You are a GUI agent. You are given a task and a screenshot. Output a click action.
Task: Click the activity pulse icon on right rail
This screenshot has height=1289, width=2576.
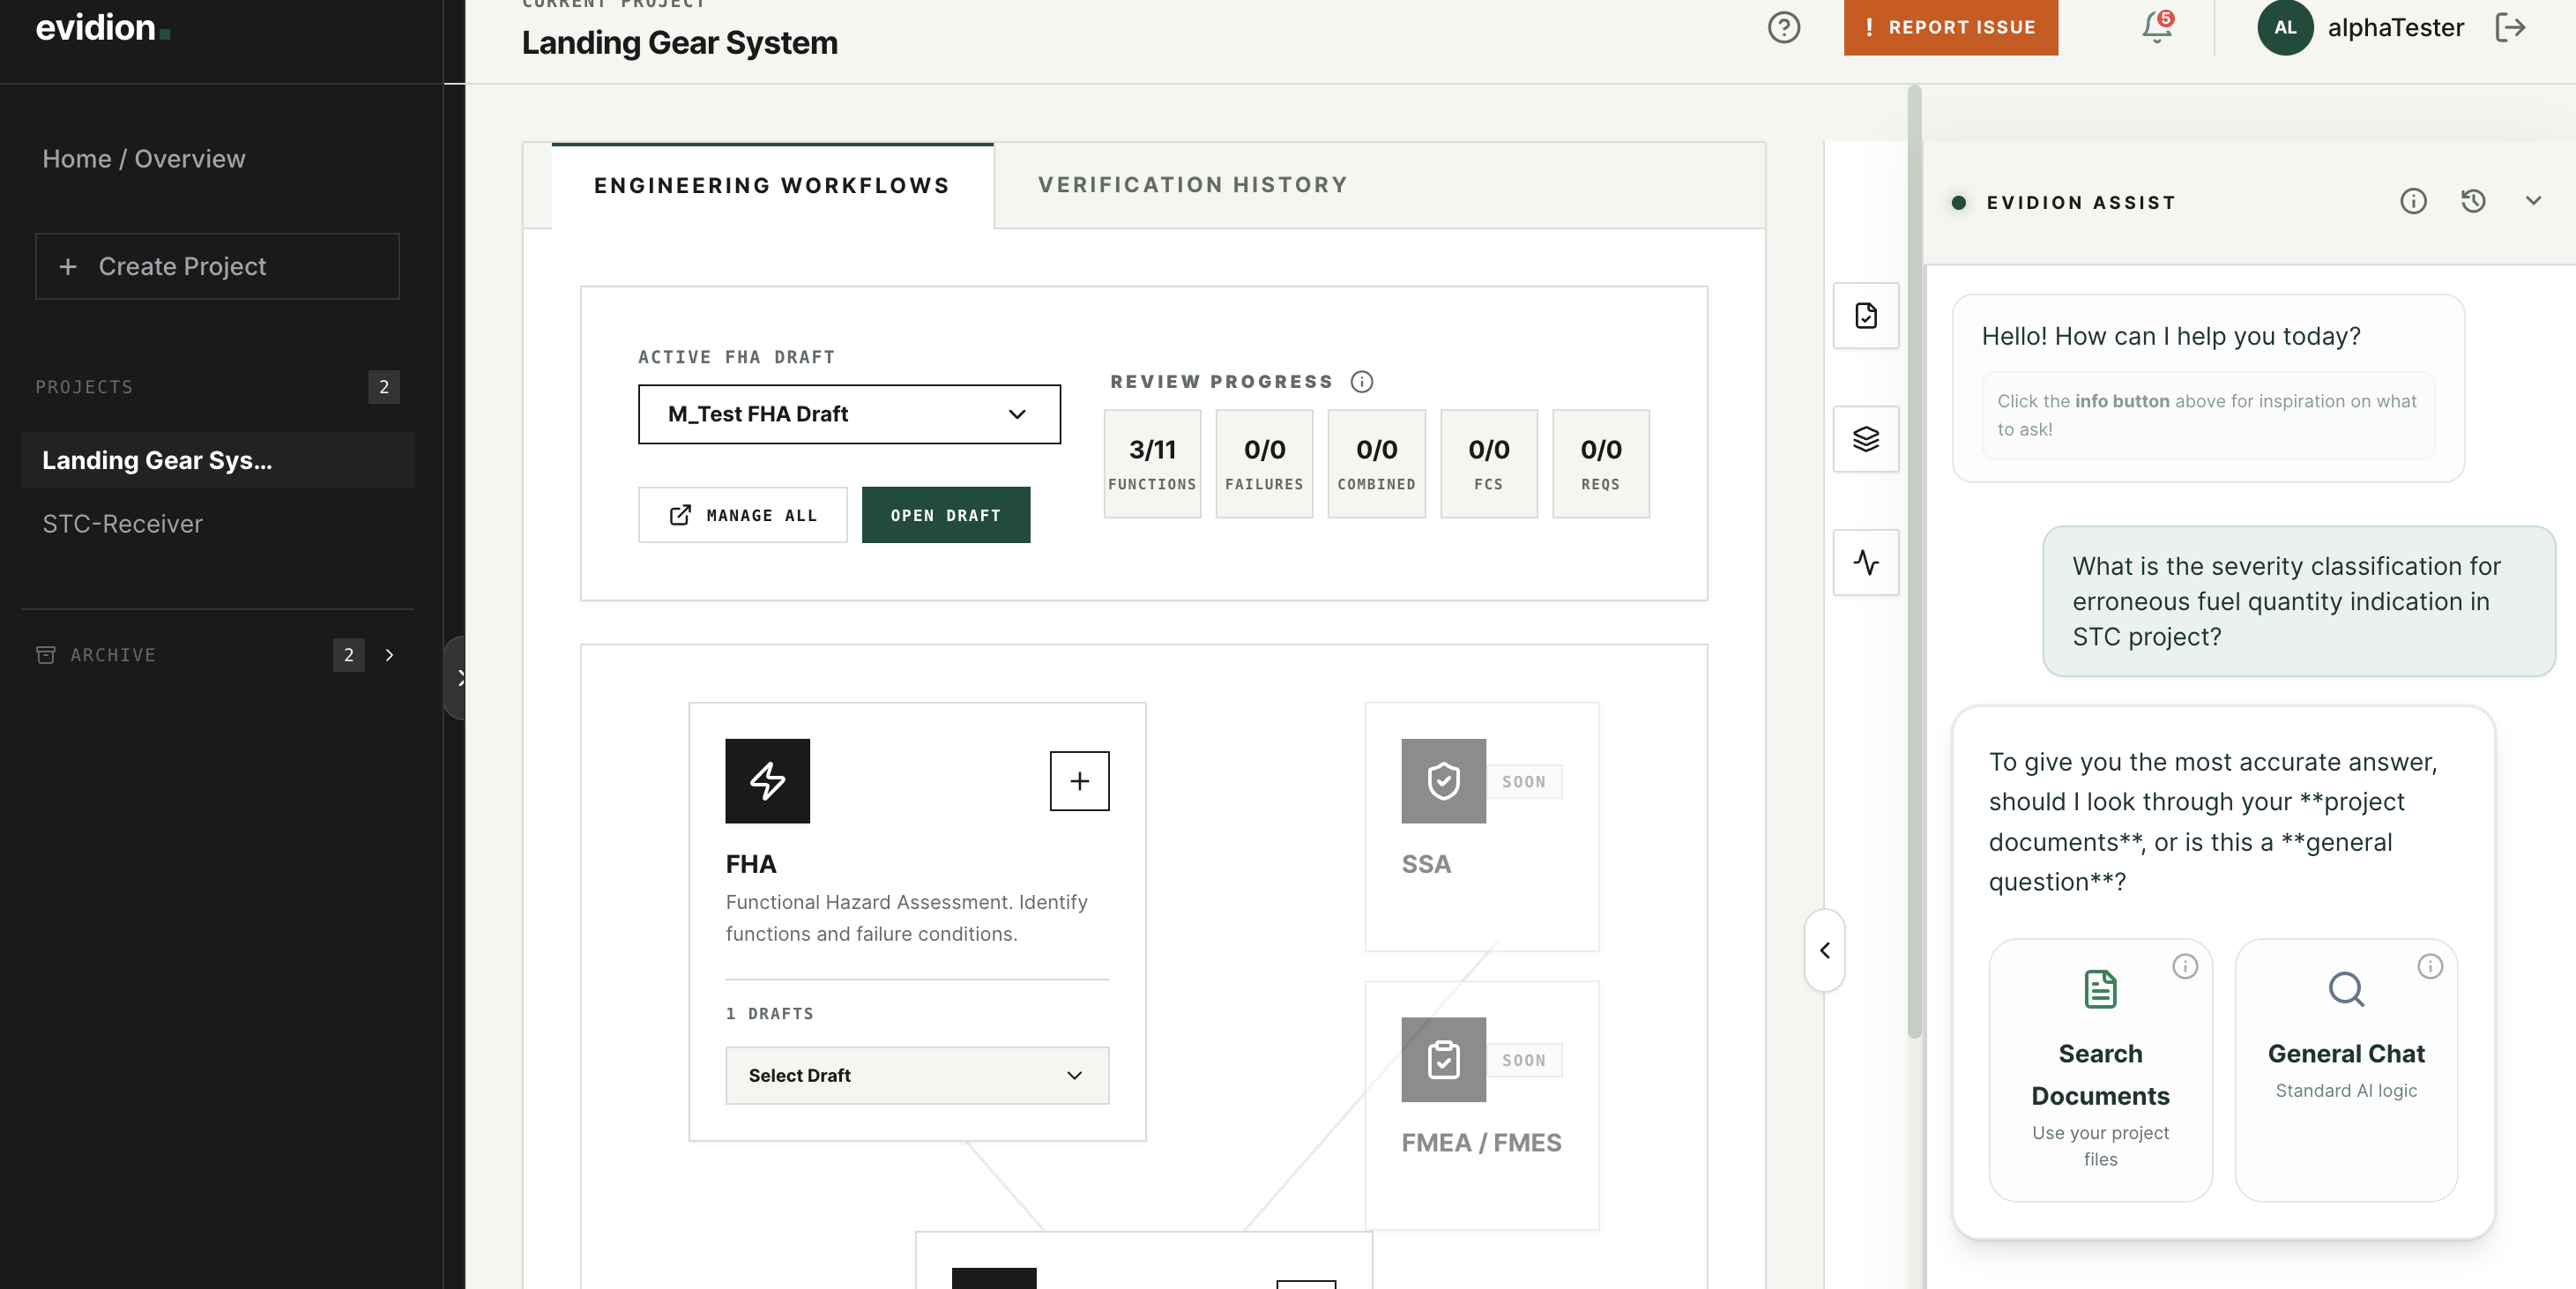(1865, 562)
